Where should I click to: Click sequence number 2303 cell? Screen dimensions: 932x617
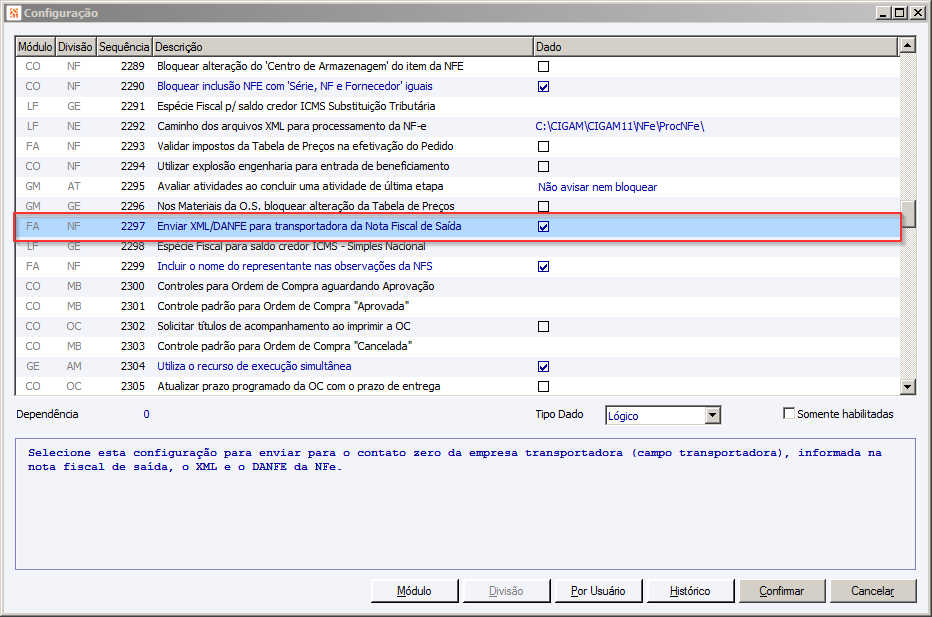[x=133, y=346]
